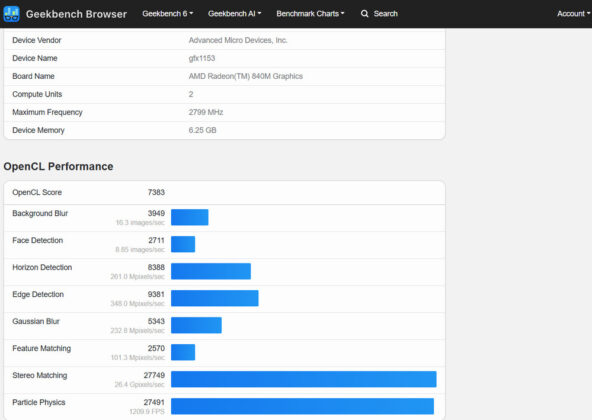Open the Geekbench 6 dropdown menu
Image resolution: width=592 pixels, height=420 pixels.
(168, 14)
